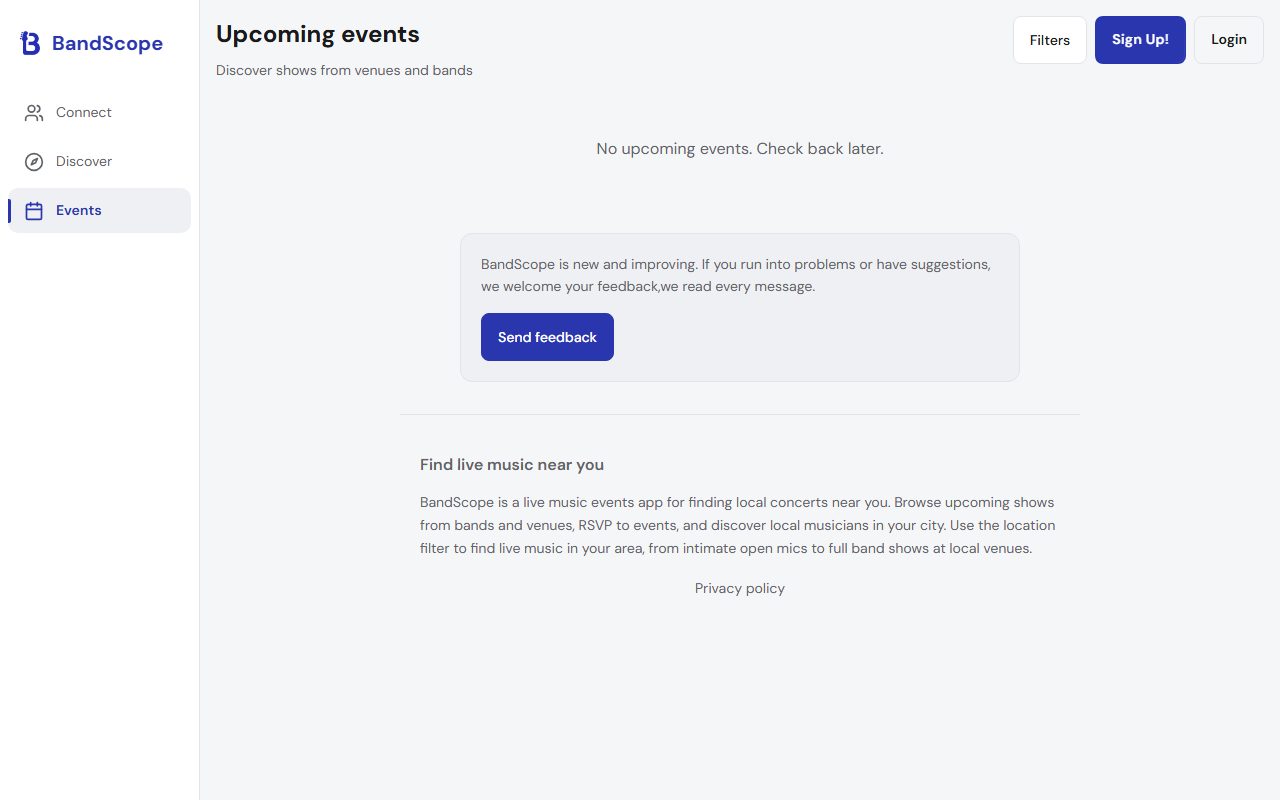Click the Connect people icon
The image size is (1280, 800).
coord(34,113)
